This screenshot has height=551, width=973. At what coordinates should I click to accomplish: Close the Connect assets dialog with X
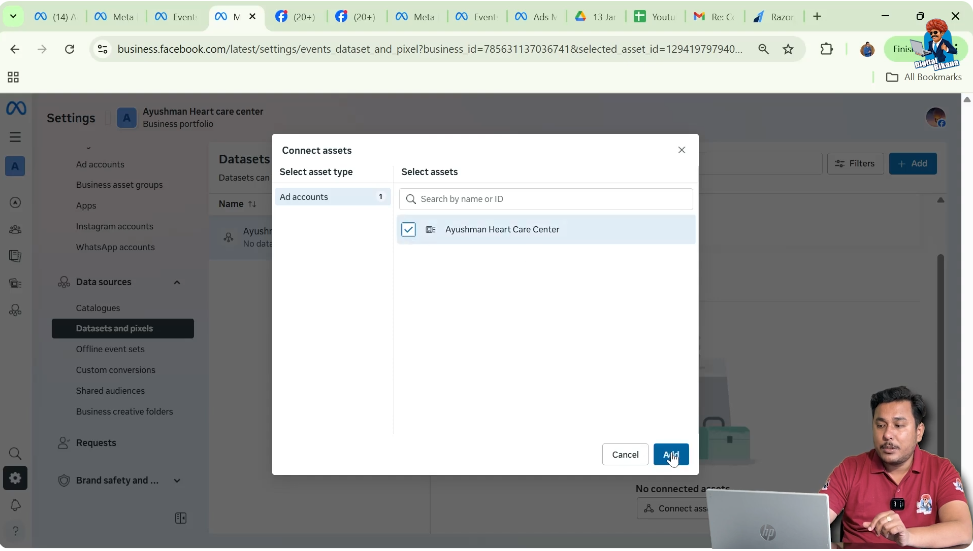click(681, 150)
